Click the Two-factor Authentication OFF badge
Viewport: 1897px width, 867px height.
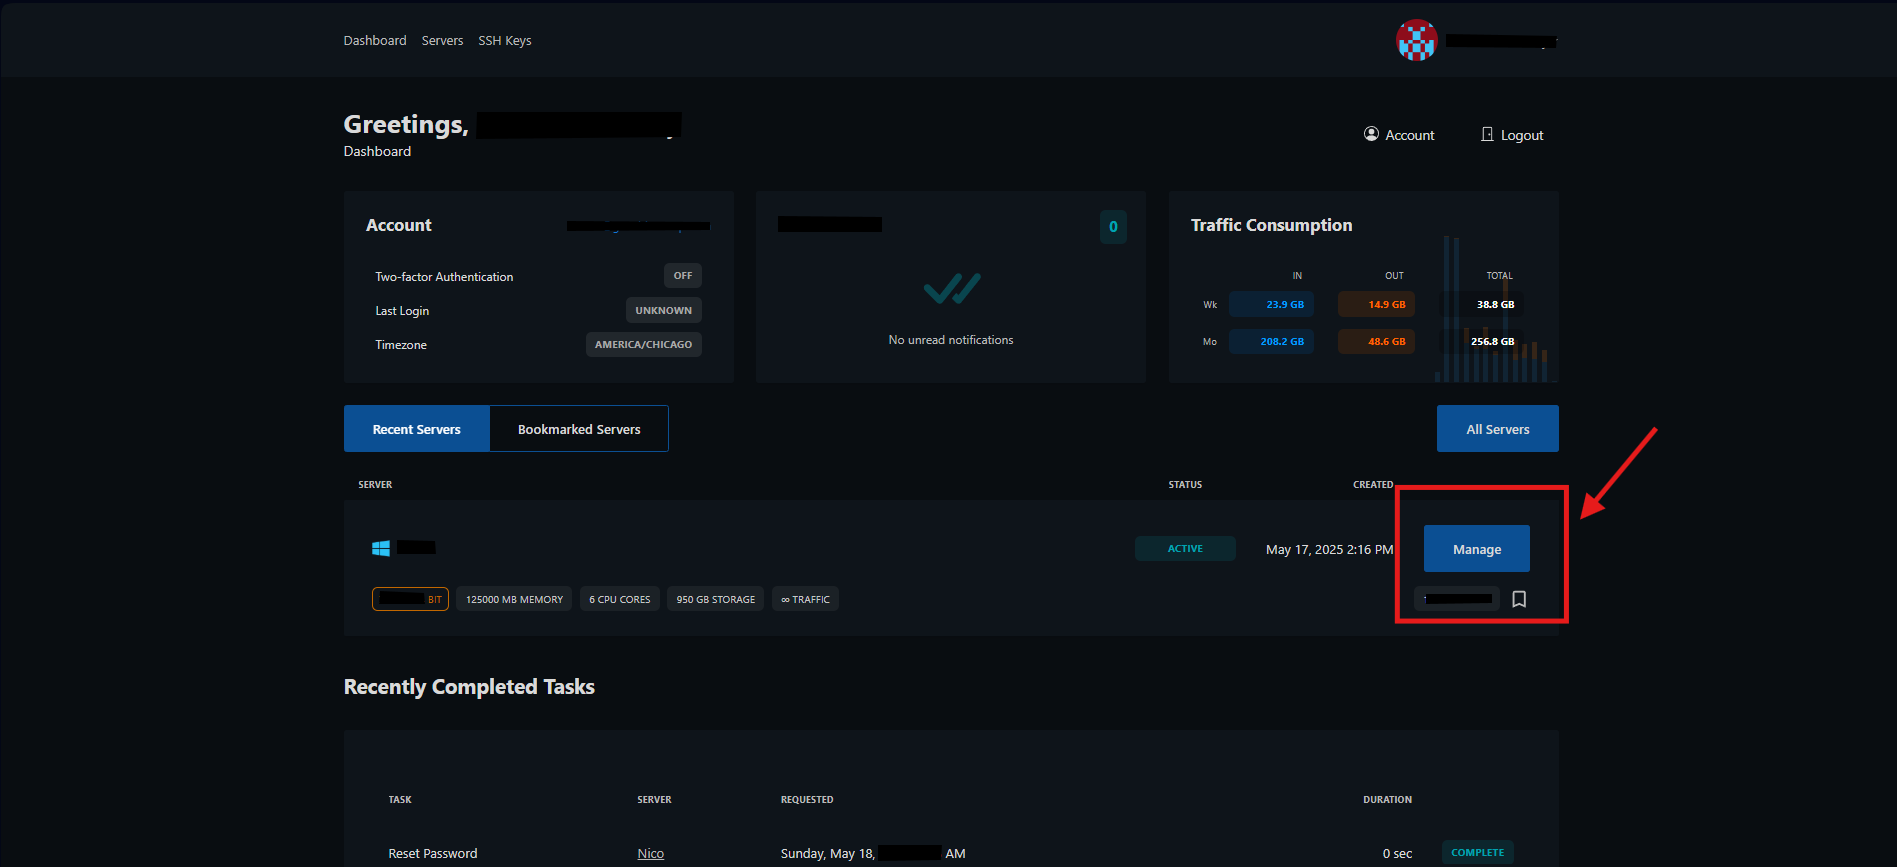[683, 276]
